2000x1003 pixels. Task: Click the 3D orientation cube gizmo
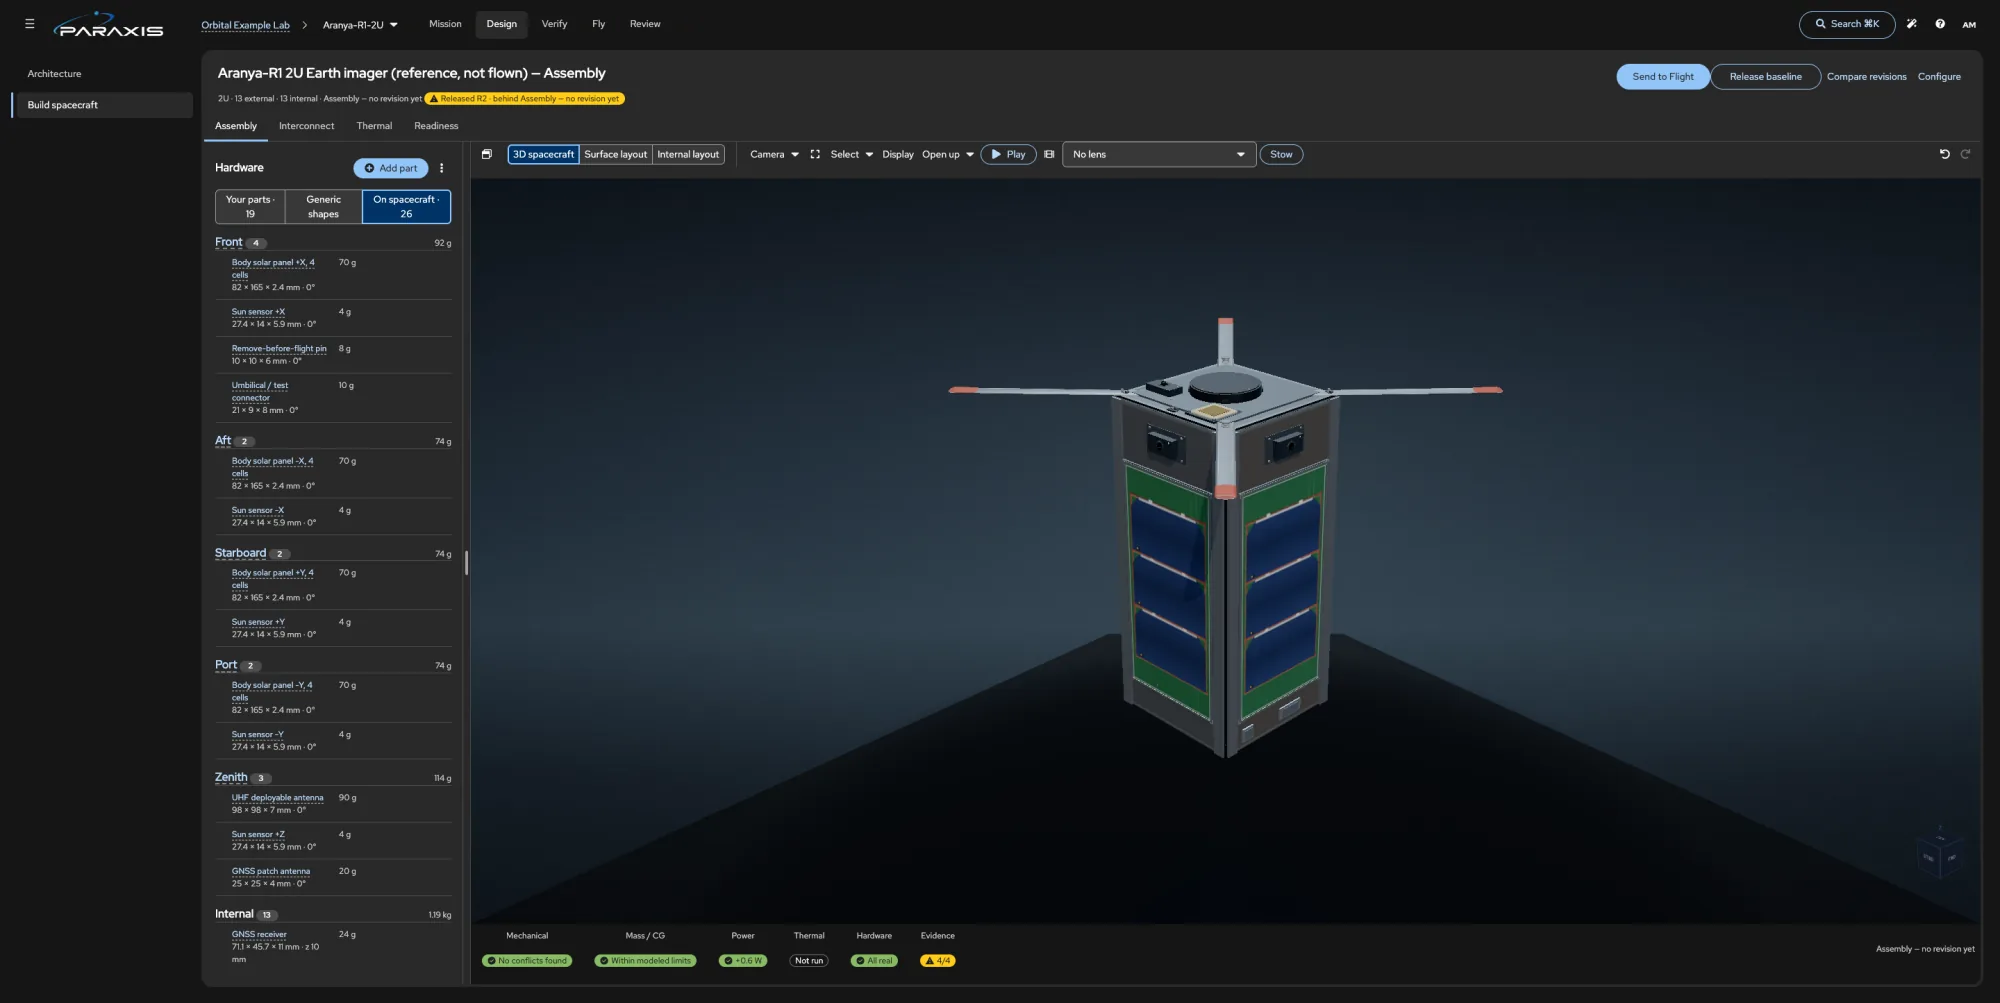coord(1939,855)
